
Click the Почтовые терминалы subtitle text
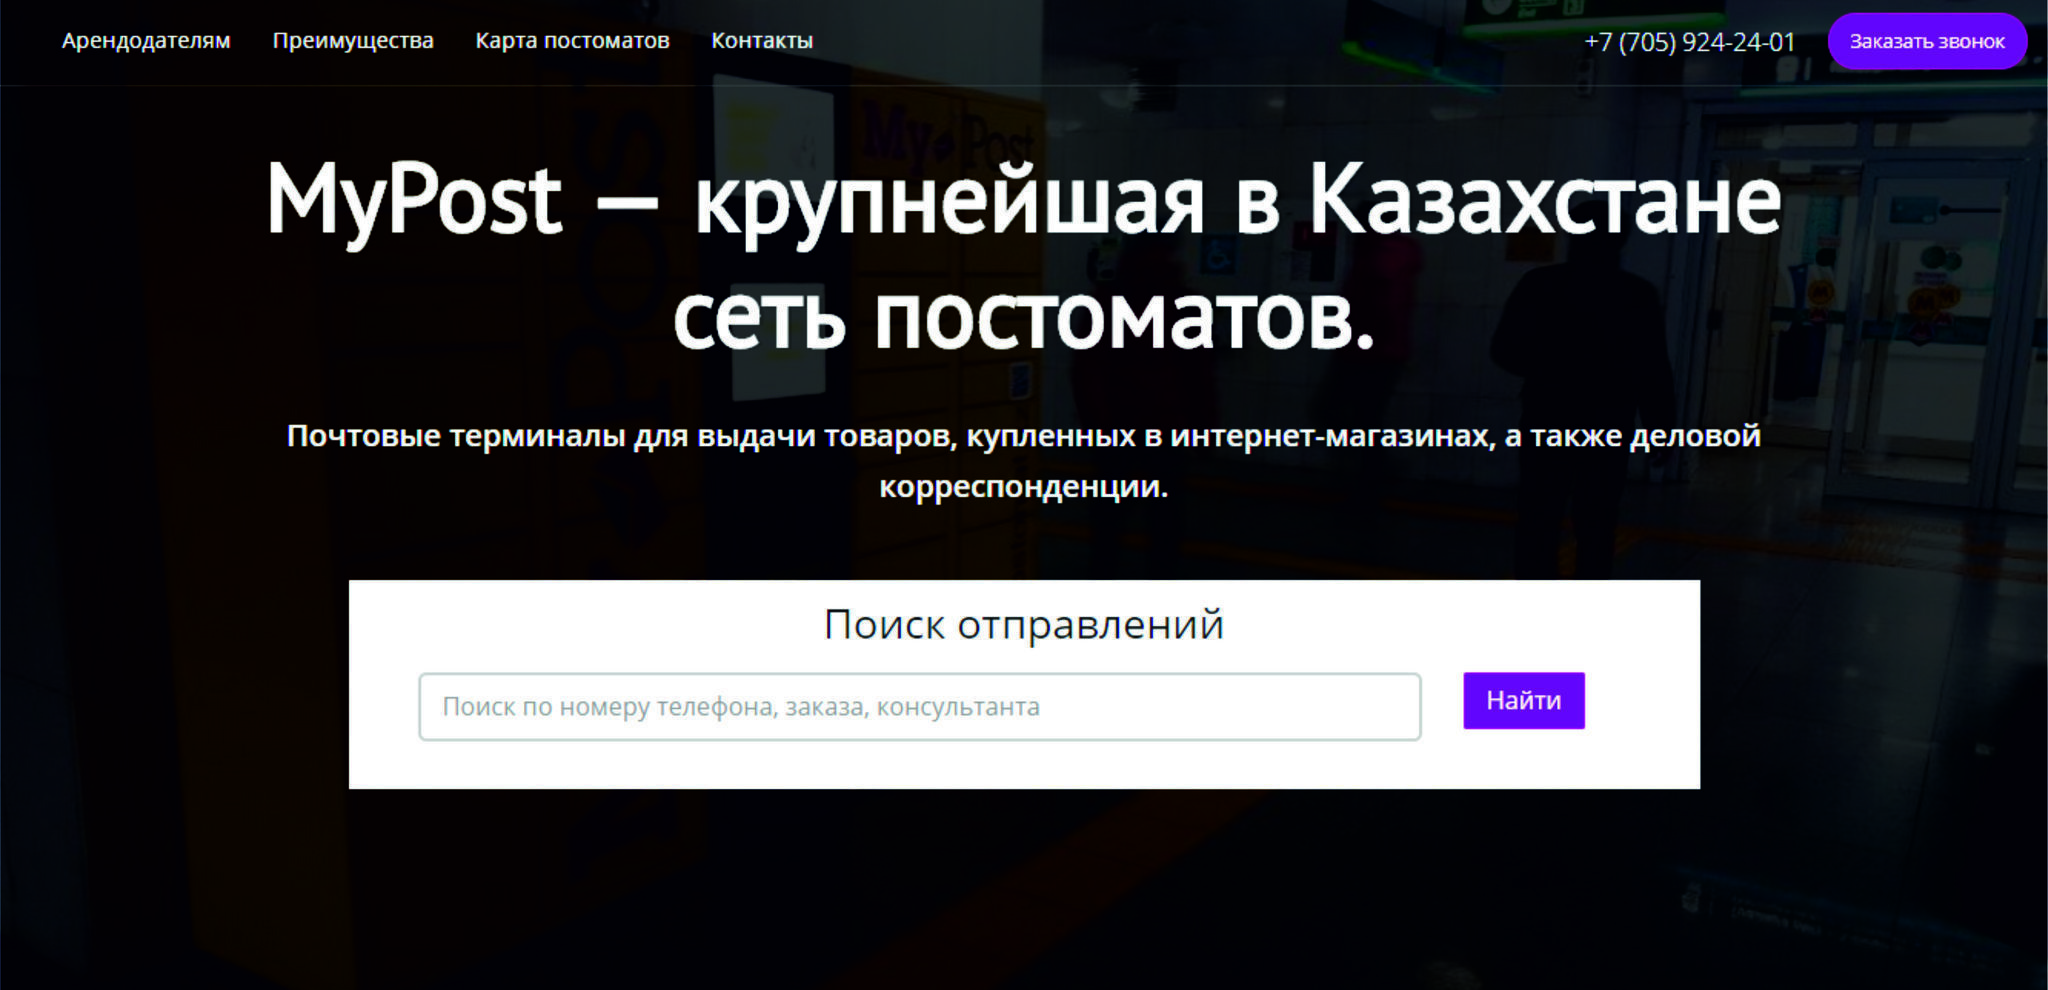point(1024,461)
